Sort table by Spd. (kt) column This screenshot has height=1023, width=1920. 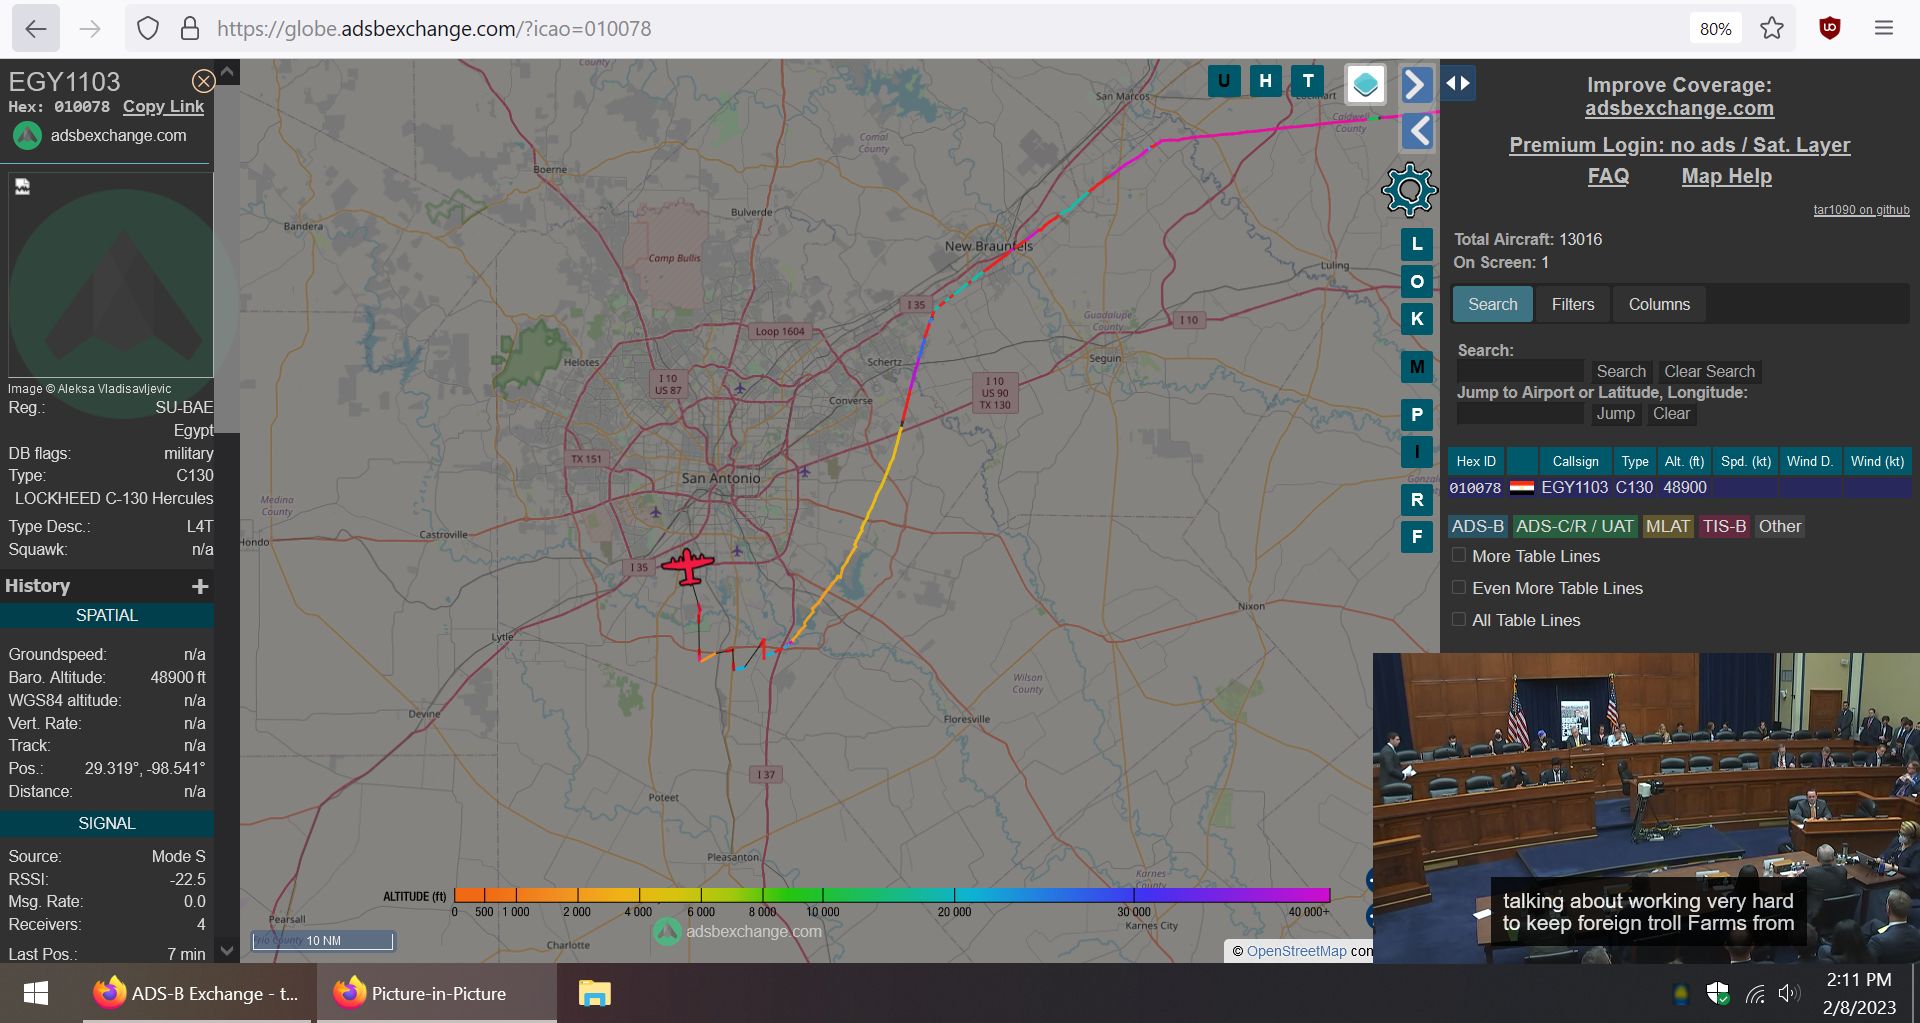click(x=1745, y=461)
